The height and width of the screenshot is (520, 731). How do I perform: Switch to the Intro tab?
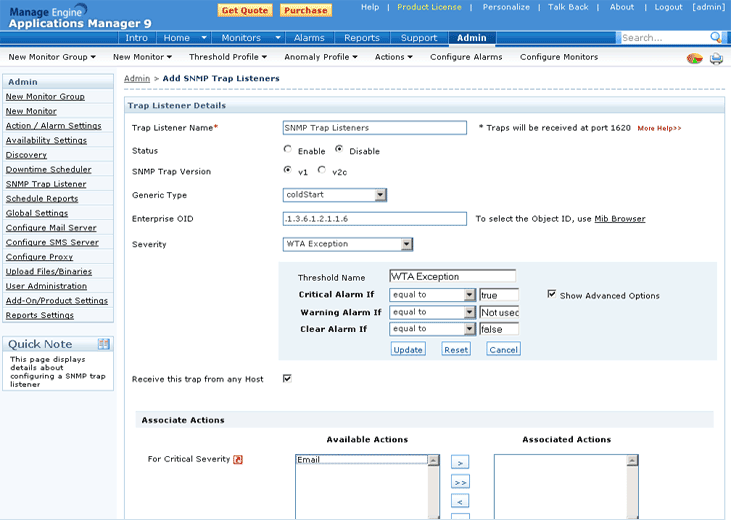point(137,38)
